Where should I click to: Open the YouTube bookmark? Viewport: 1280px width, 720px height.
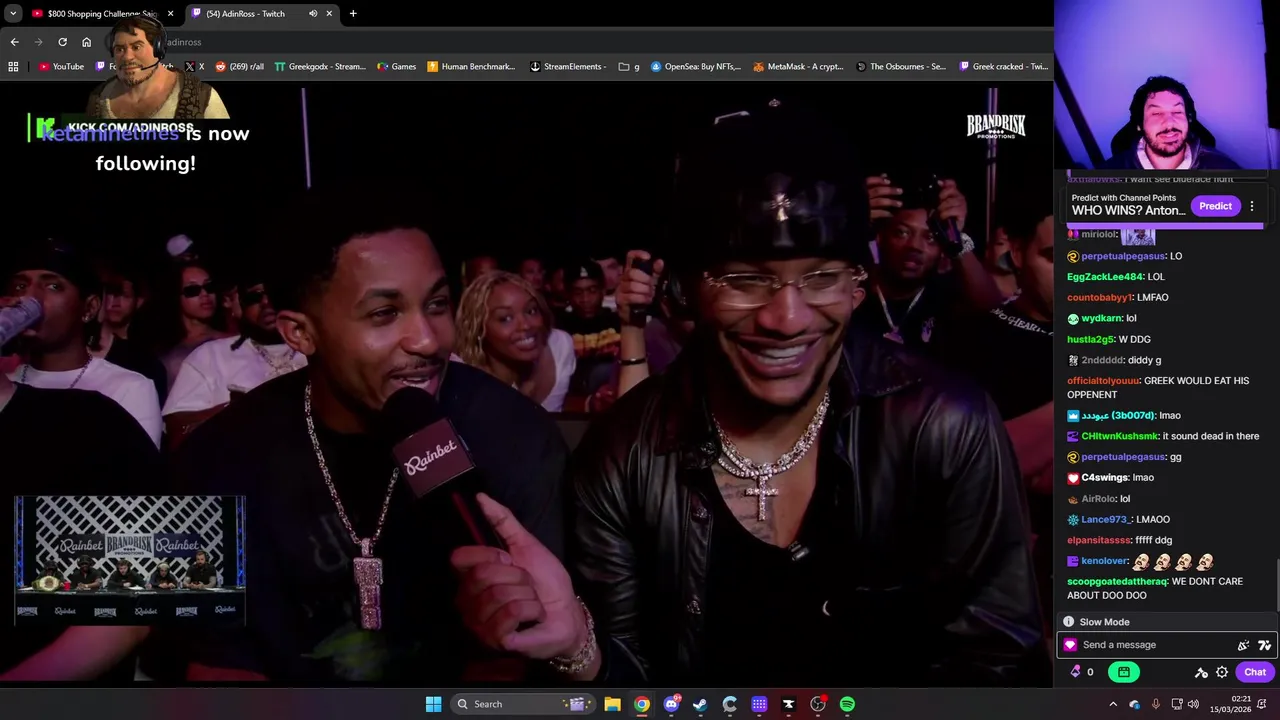click(x=61, y=67)
